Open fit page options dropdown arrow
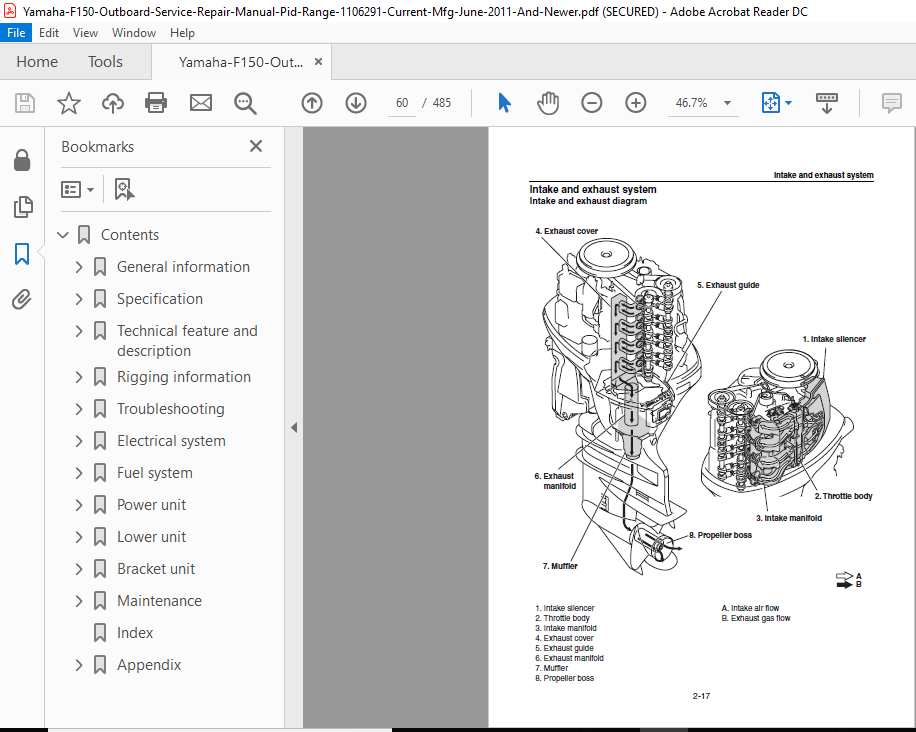This screenshot has height=732, width=916. [x=789, y=103]
